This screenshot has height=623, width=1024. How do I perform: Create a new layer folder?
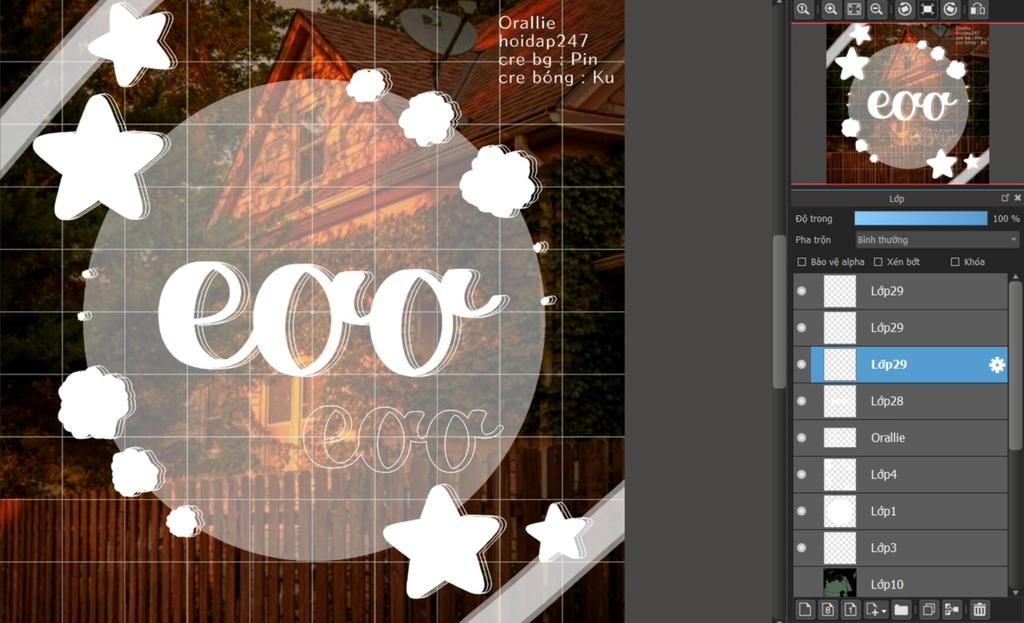(901, 610)
